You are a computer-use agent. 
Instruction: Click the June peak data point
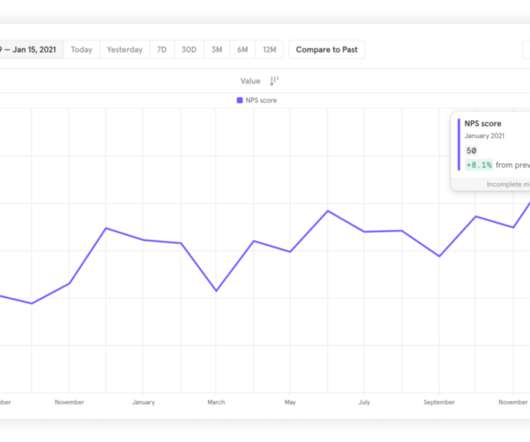tap(328, 211)
